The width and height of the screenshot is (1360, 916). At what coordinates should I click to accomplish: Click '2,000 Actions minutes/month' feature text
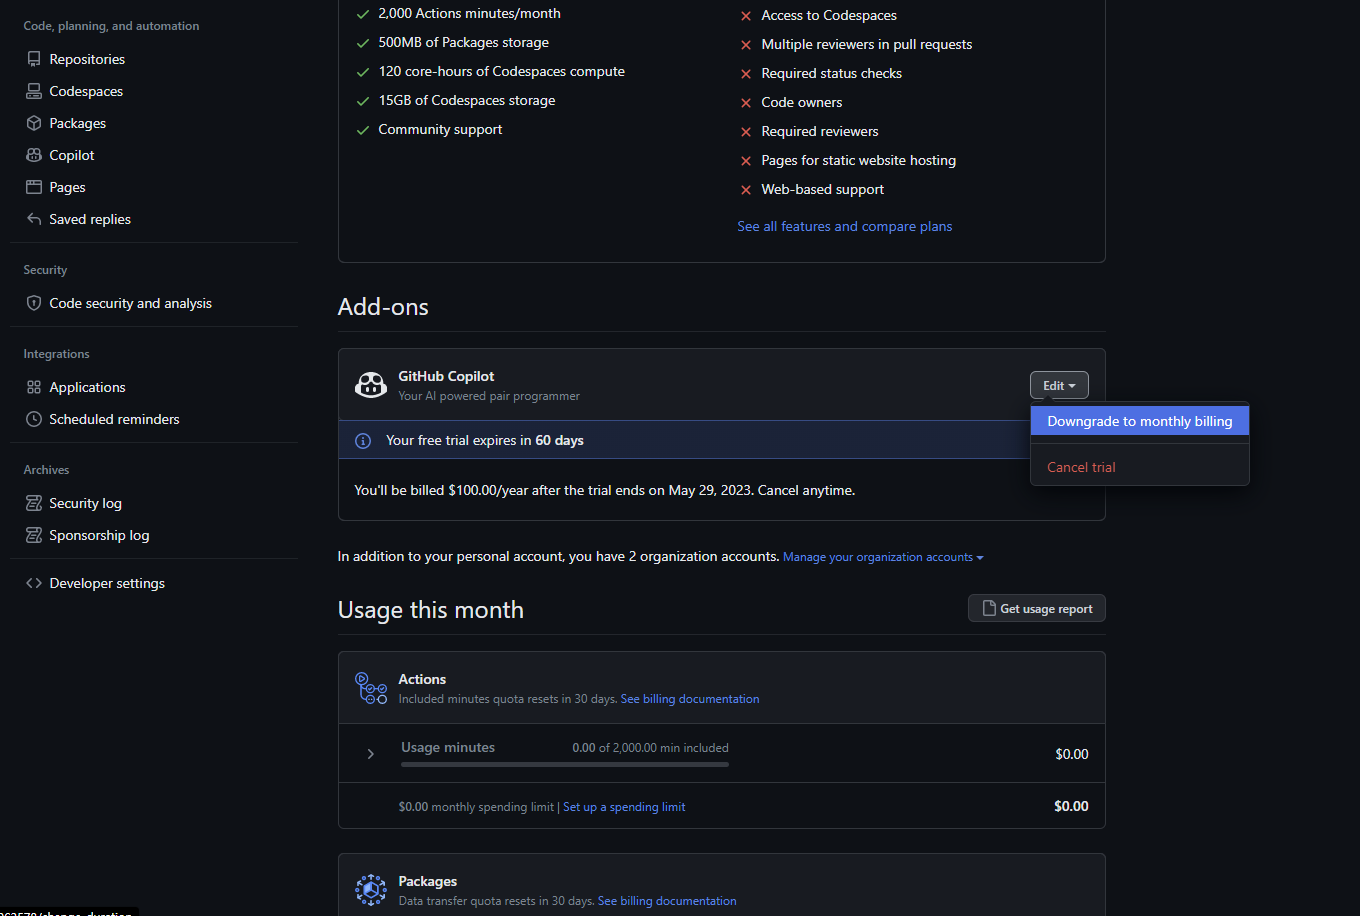pyautogui.click(x=469, y=13)
